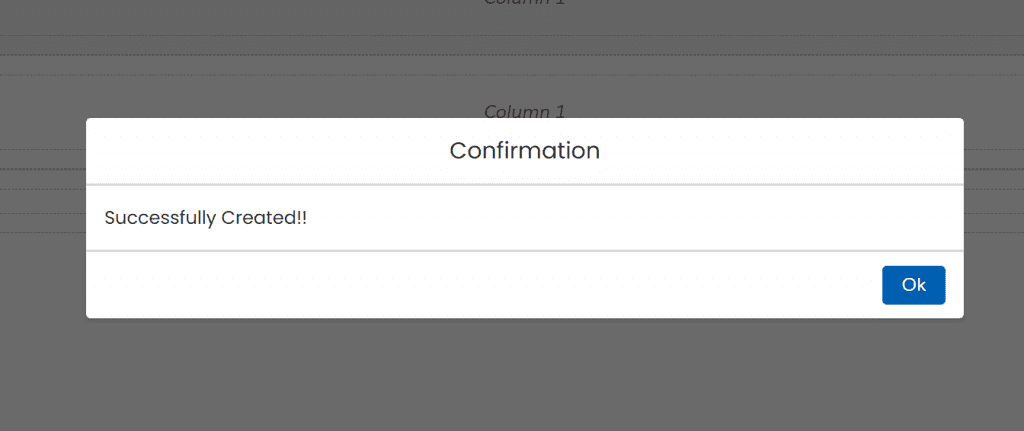Viewport: 1024px width, 431px height.
Task: Click the empty footer area left of Ok
Action: pos(480,285)
